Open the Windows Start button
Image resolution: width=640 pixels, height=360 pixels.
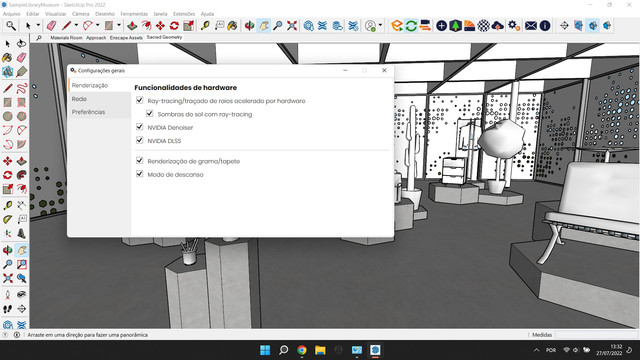point(265,350)
